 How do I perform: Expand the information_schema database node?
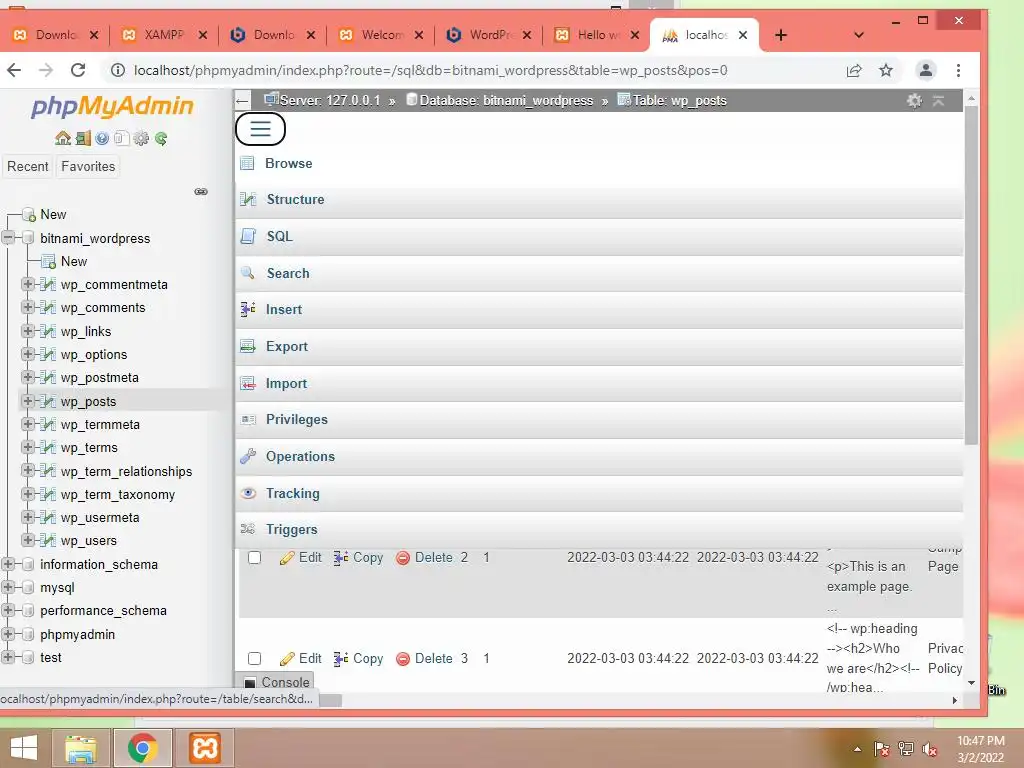coord(8,564)
